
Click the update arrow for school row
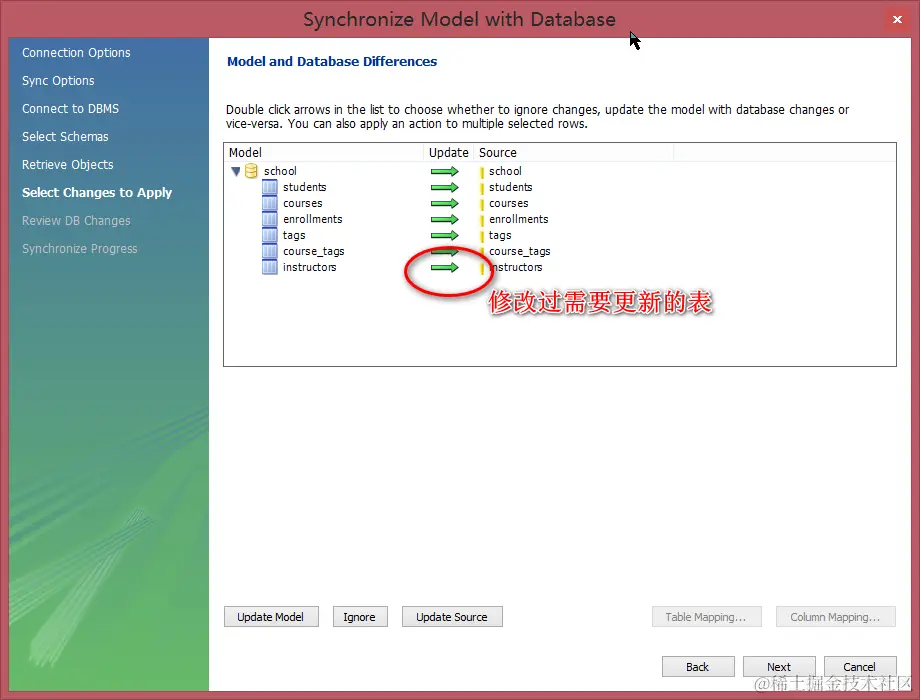[445, 171]
